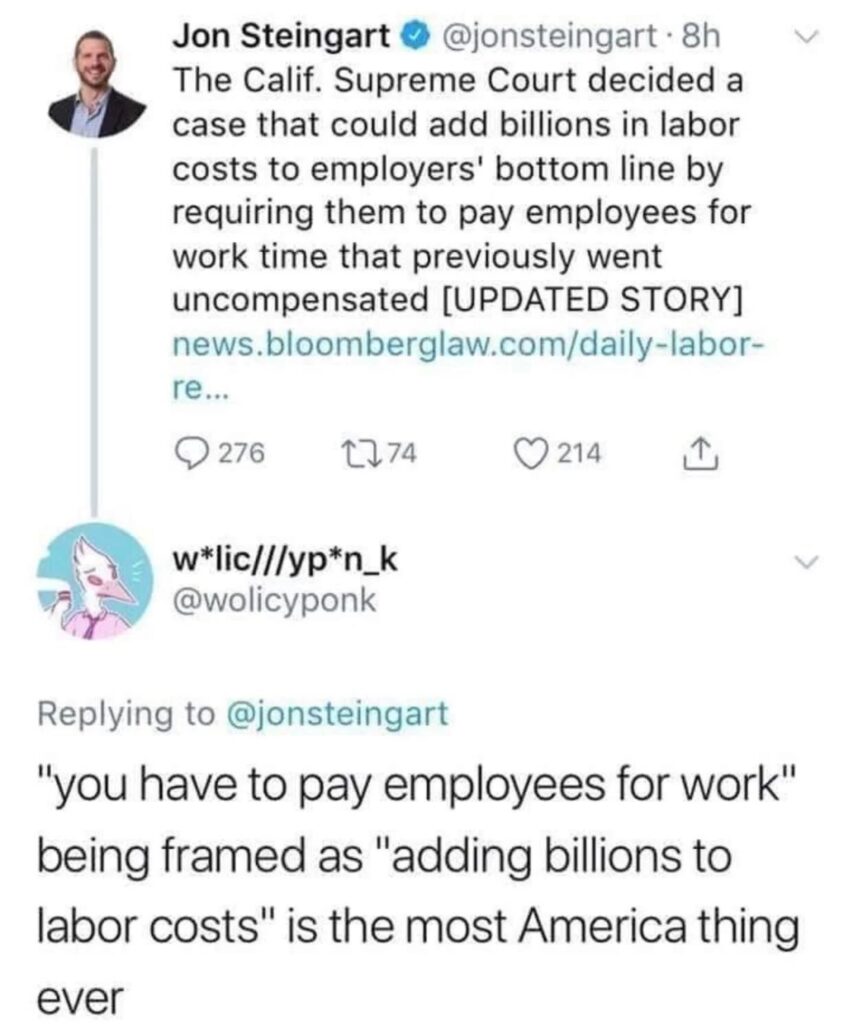Click the @jonsteingart handle beside the name
Image resolution: width=841 pixels, height=1024 pixels.
click(x=546, y=37)
